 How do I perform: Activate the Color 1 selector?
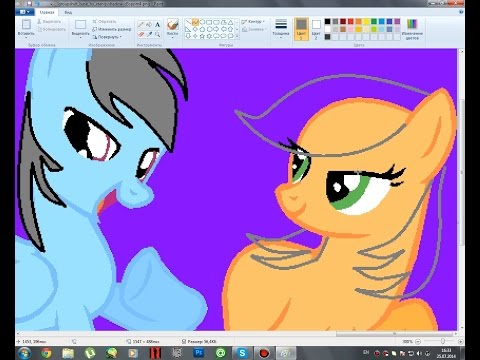point(301,29)
